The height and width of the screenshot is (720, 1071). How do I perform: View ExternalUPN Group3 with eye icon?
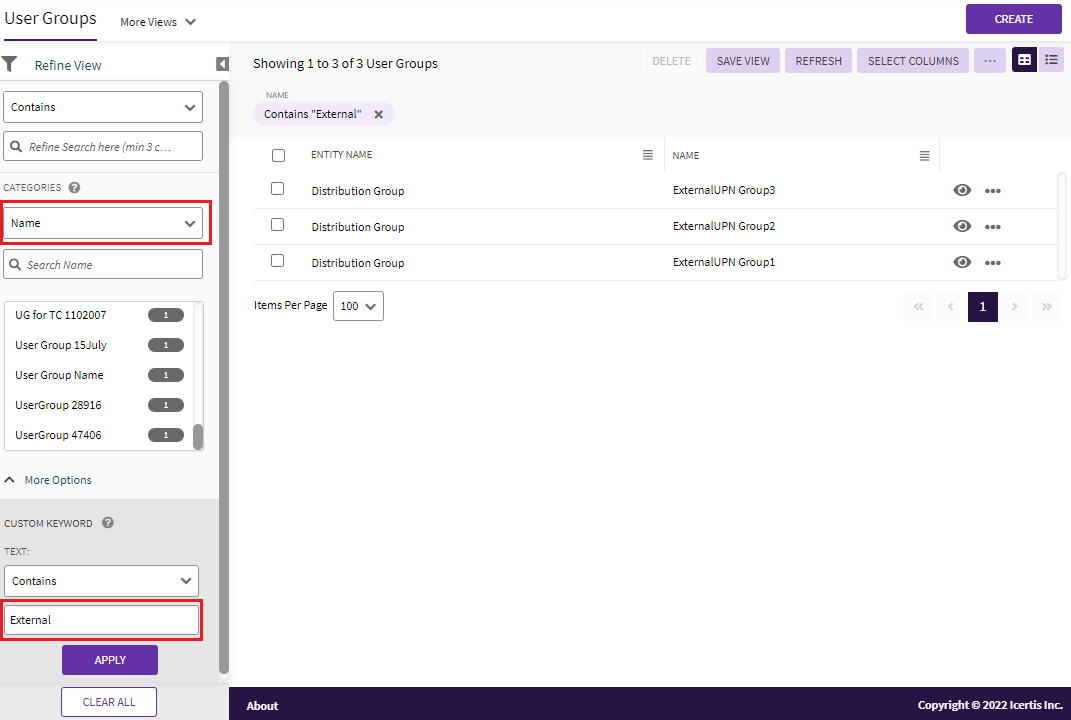coord(962,190)
